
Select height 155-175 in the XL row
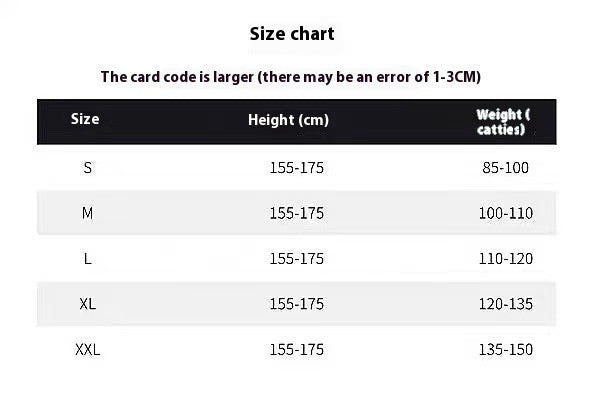pyautogui.click(x=296, y=304)
